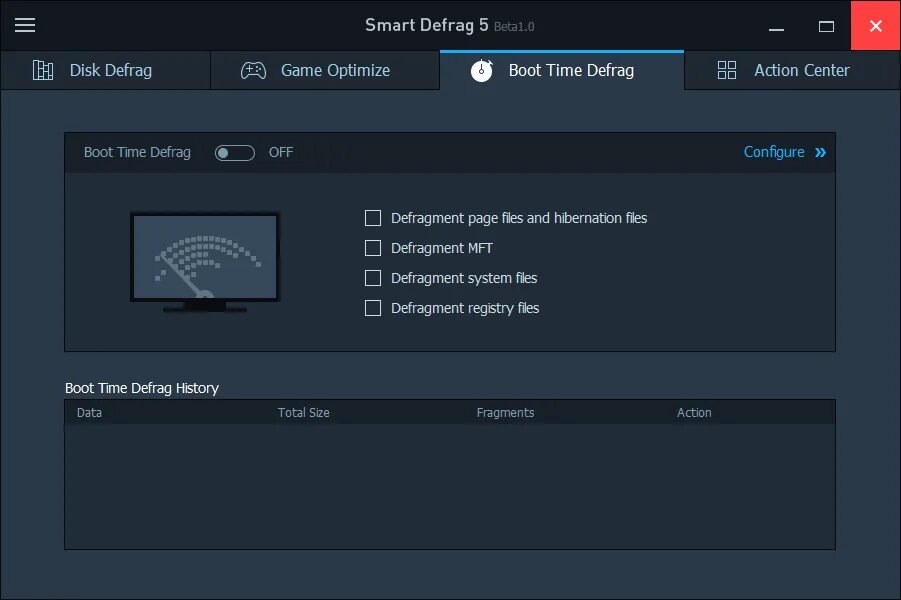This screenshot has width=901, height=600.
Task: Minimize the Smart Defrag window
Action: click(776, 26)
